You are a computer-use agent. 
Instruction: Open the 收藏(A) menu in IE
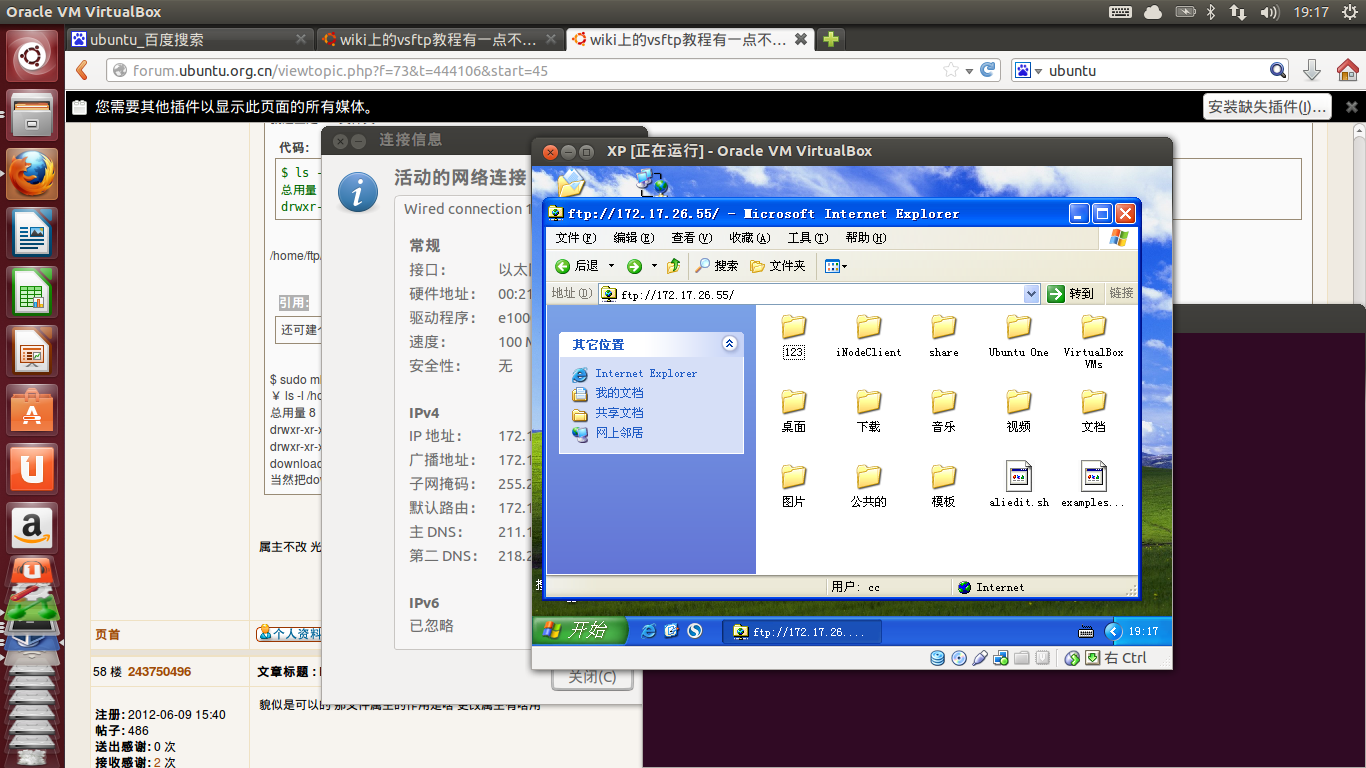click(x=750, y=238)
